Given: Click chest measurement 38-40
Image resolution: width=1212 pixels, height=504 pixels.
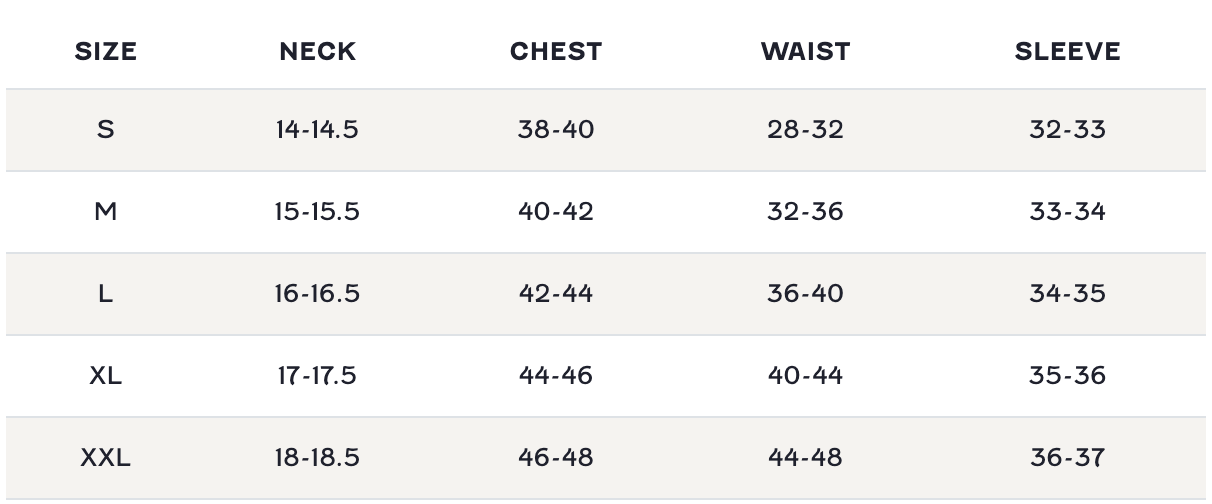Looking at the screenshot, I should coord(556,130).
